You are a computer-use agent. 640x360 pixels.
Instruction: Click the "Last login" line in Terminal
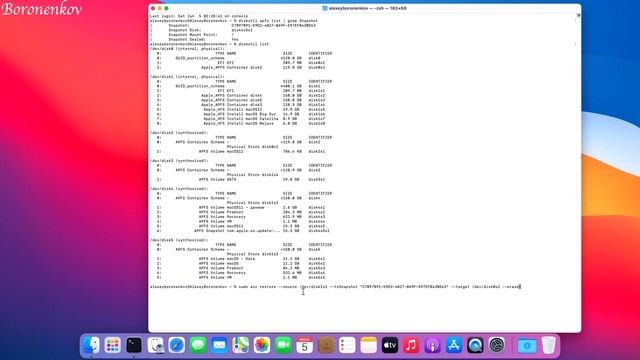point(198,16)
